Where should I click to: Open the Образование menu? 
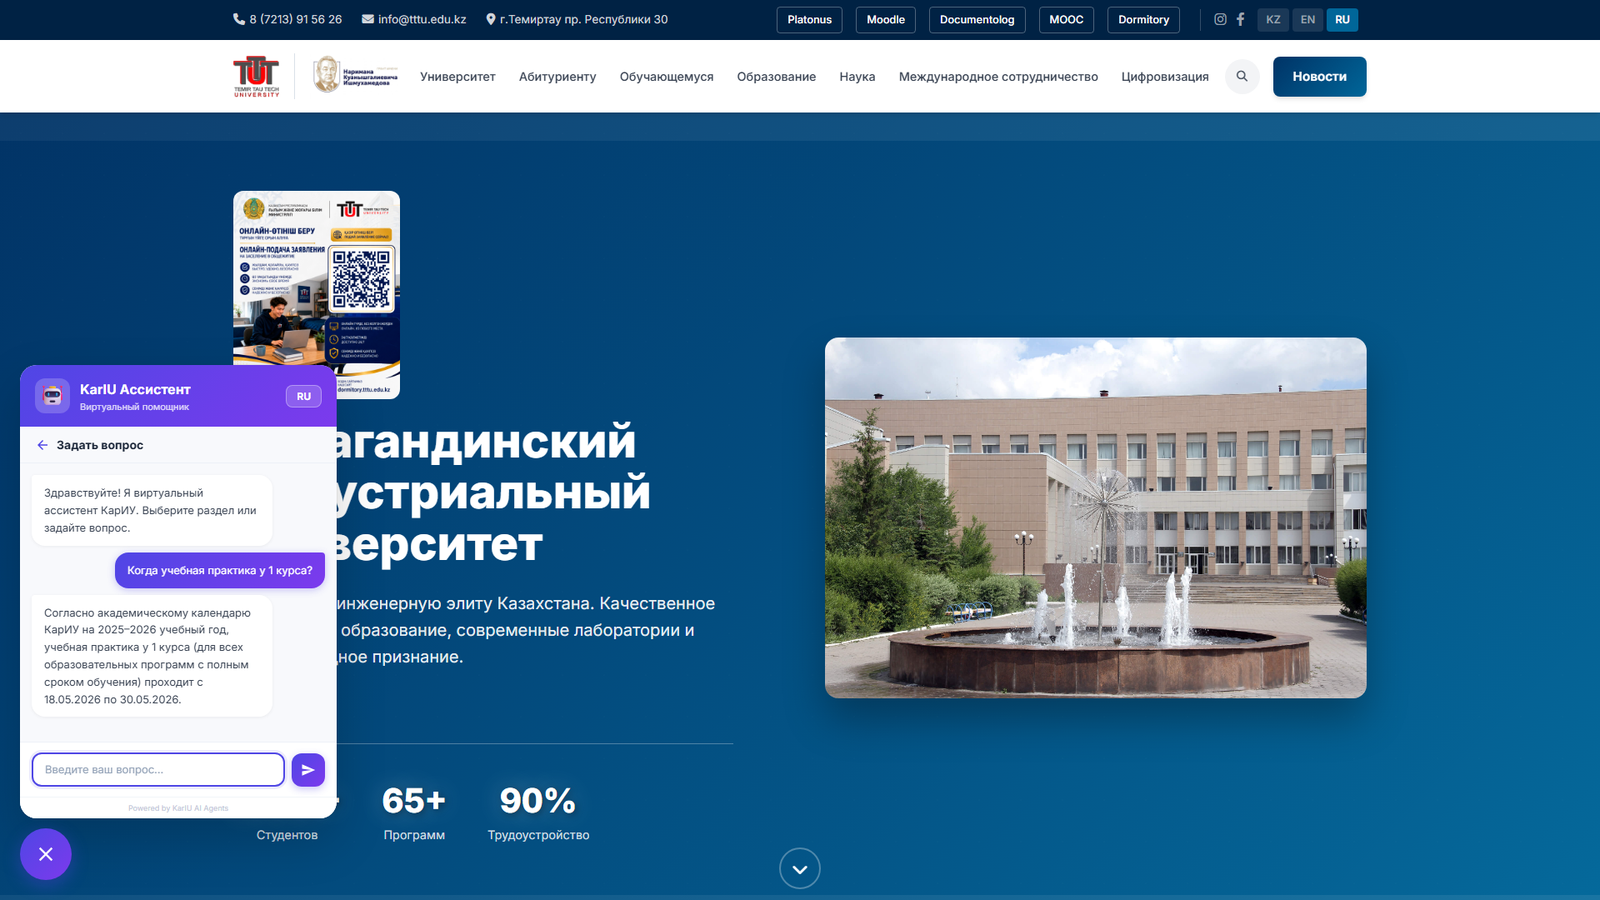(777, 77)
